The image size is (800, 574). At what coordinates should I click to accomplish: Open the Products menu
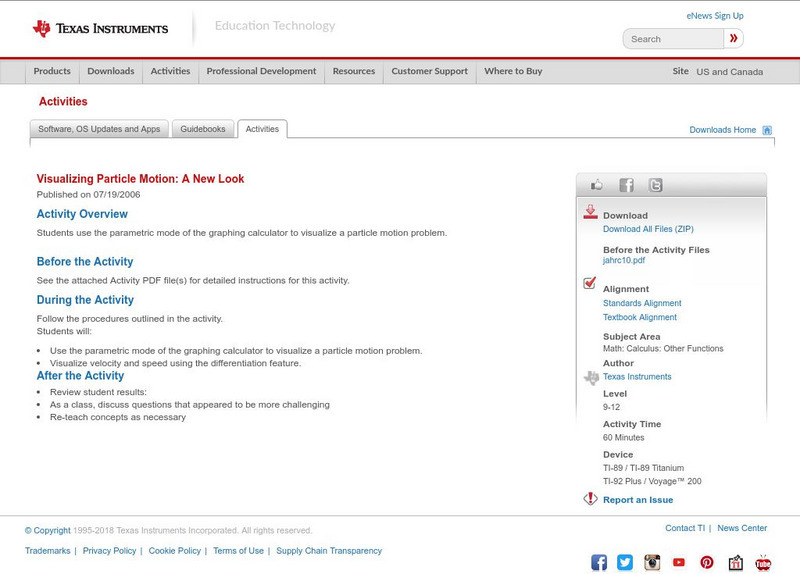pos(52,71)
